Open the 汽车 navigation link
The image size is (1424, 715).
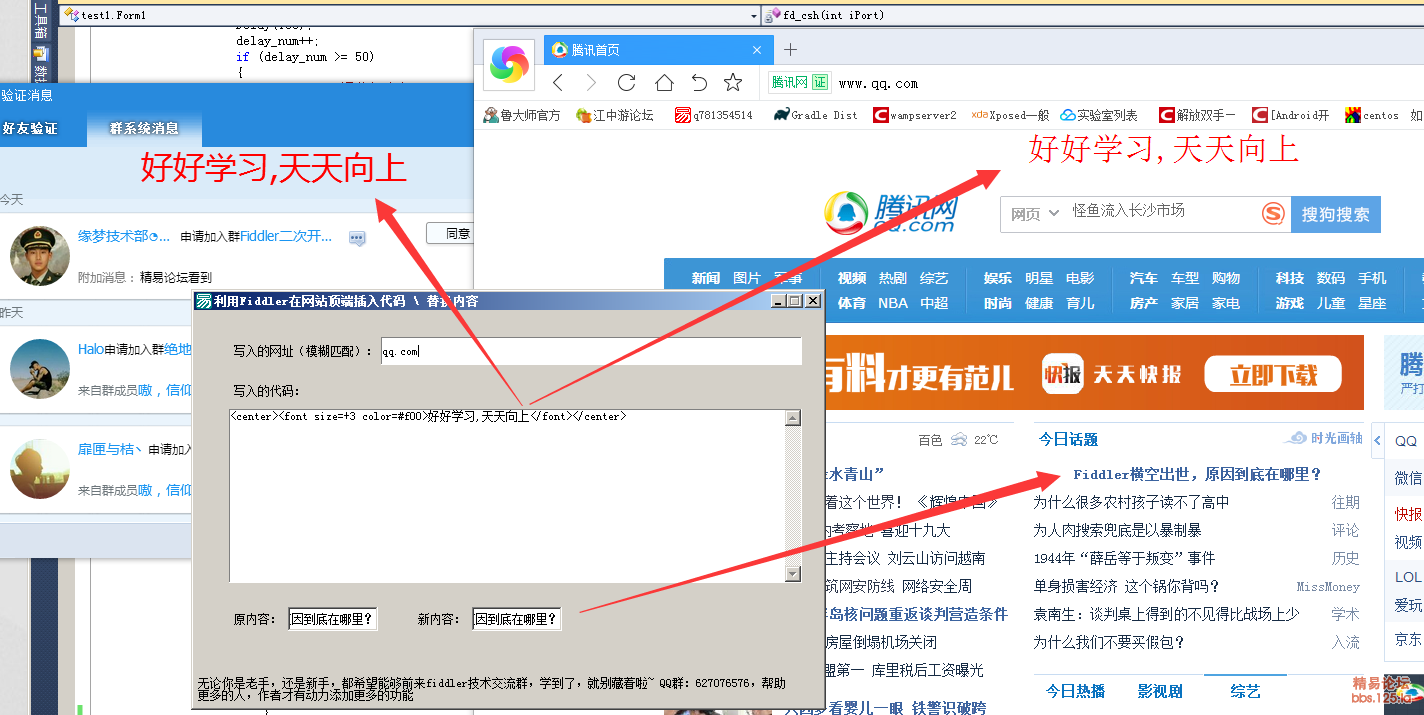pyautogui.click(x=1144, y=278)
